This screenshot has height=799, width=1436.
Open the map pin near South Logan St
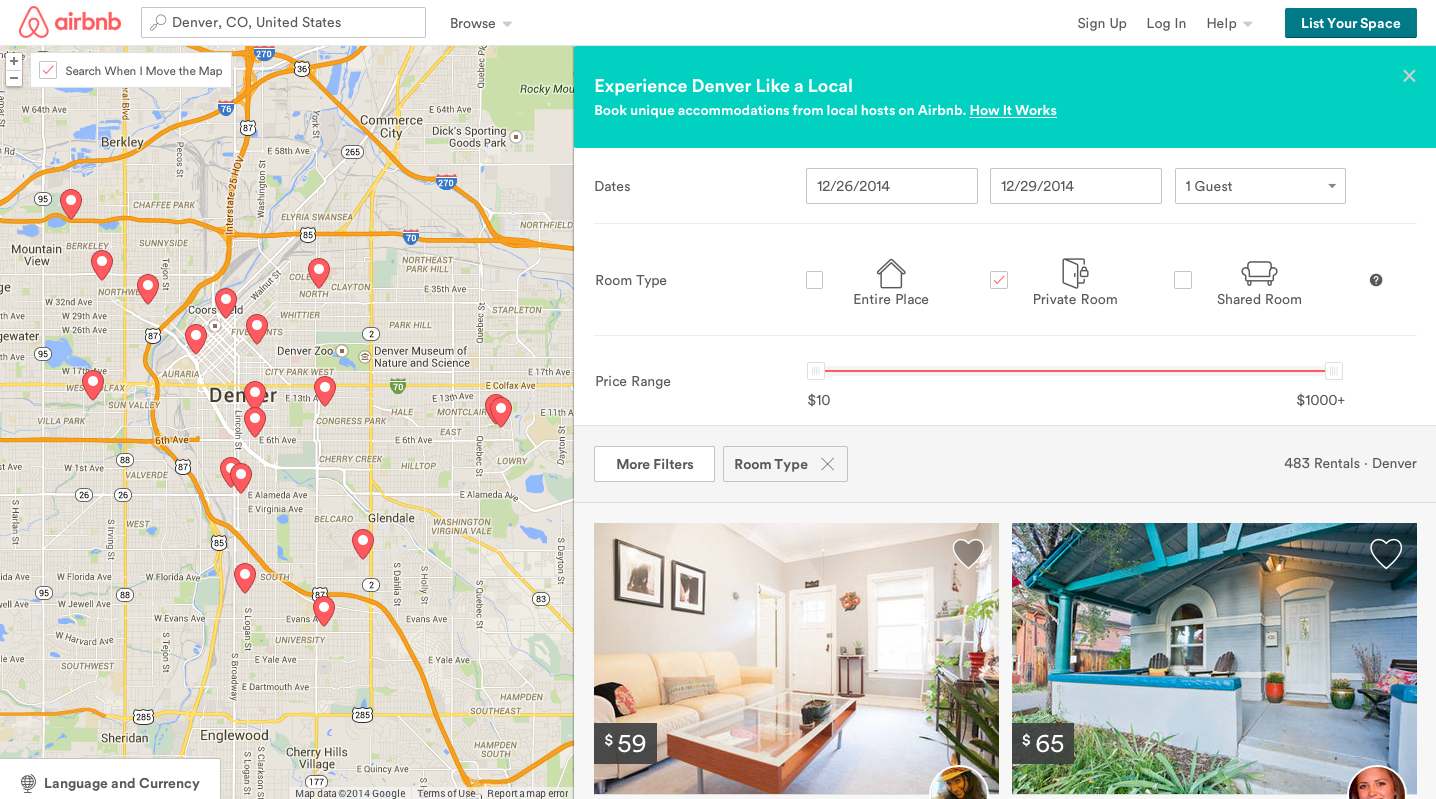click(245, 578)
